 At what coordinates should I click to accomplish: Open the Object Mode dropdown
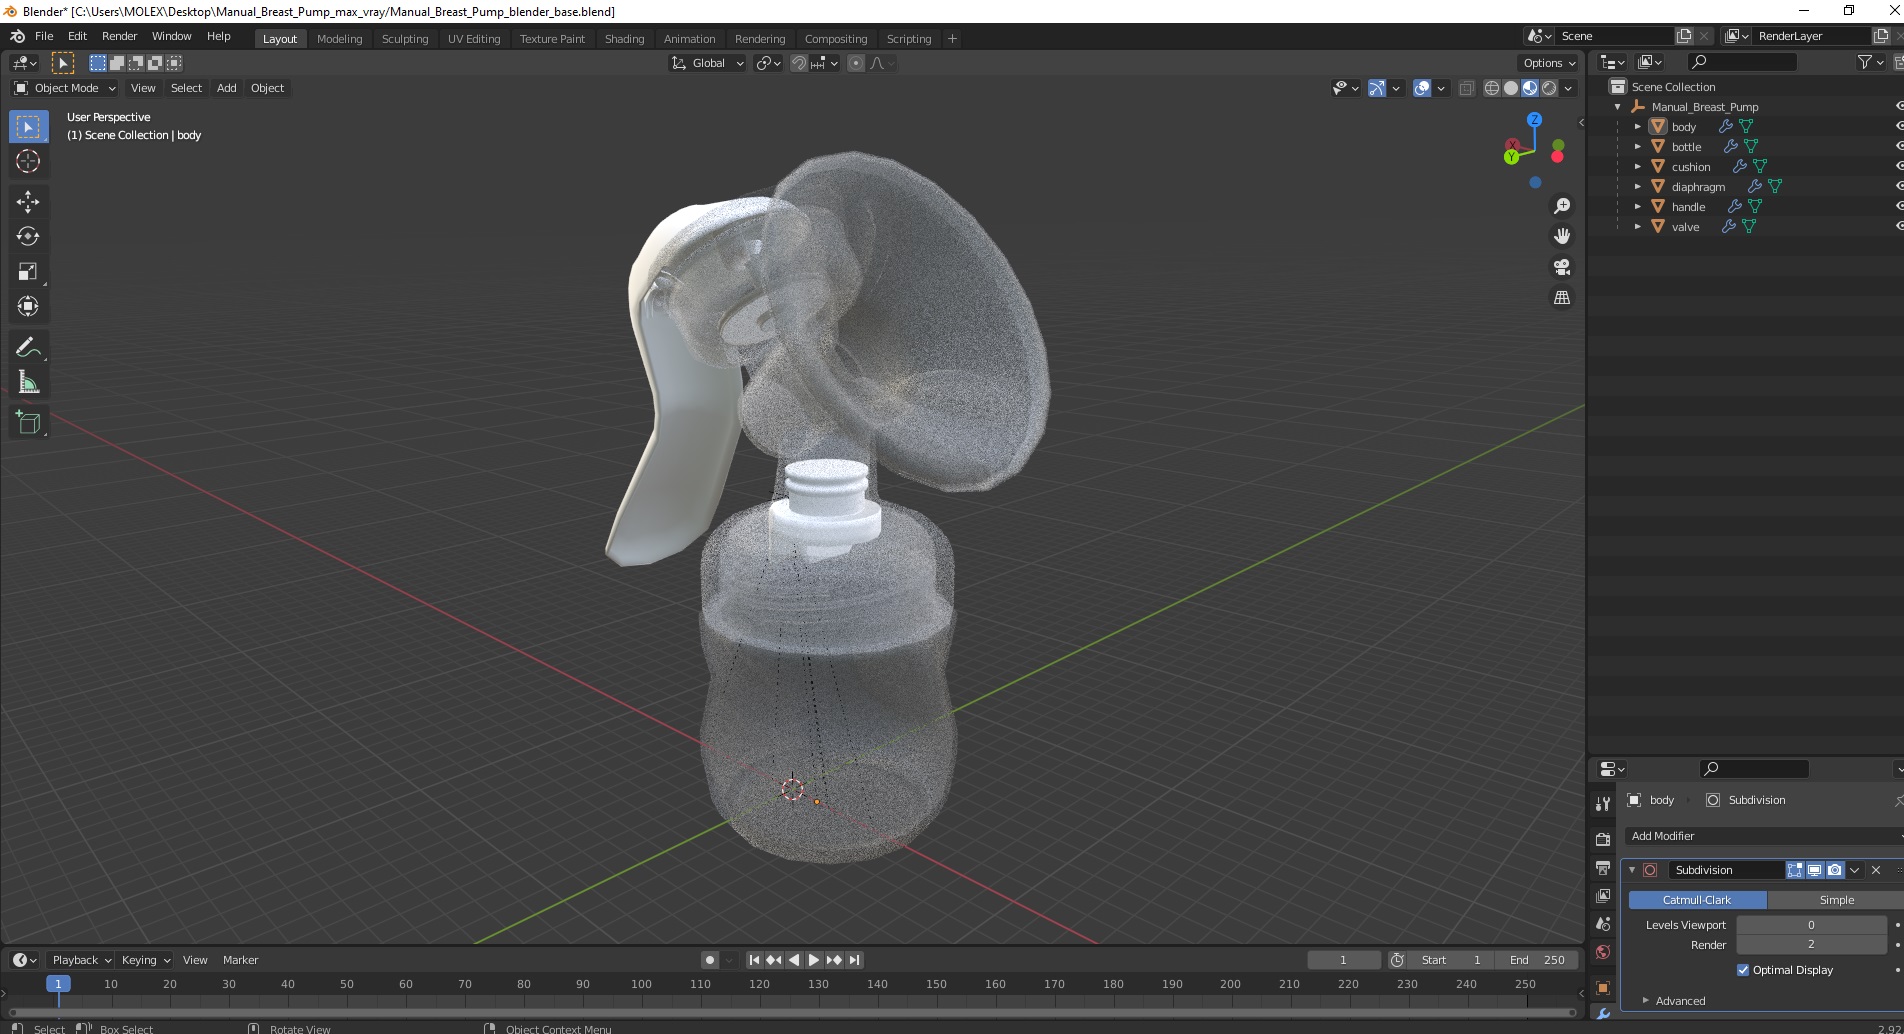tap(65, 88)
